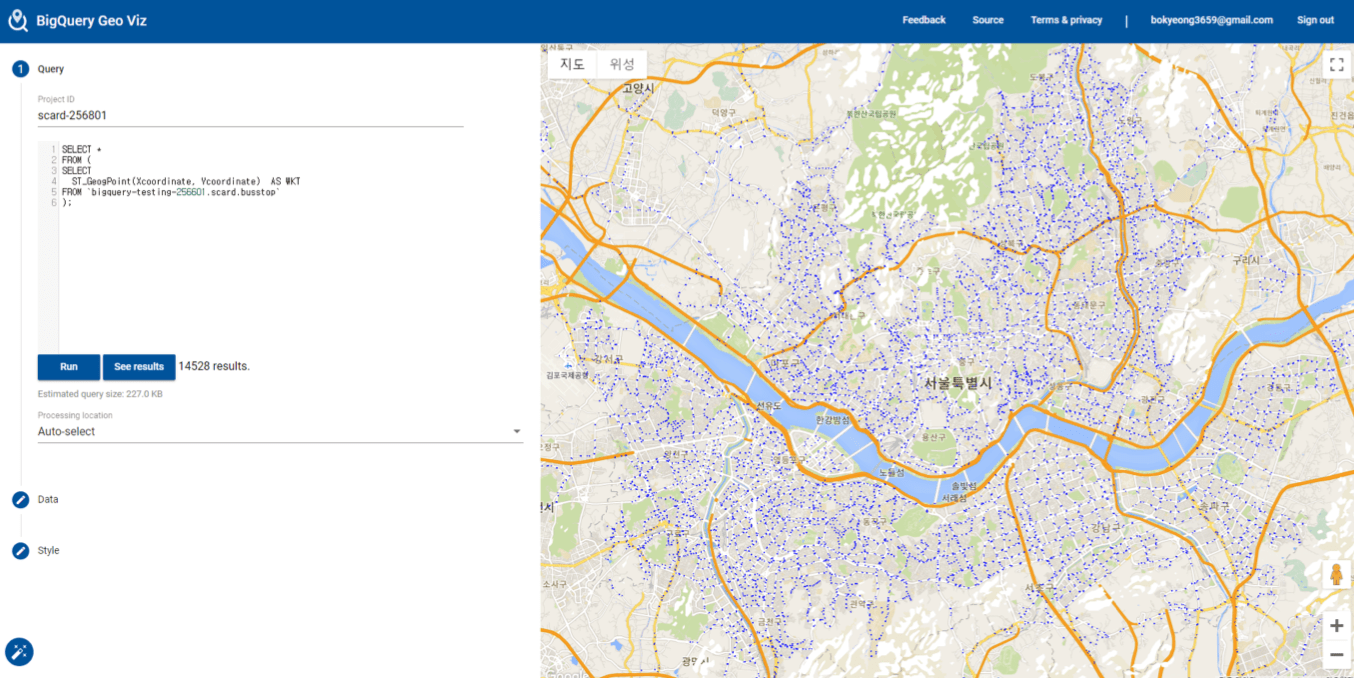Open the Processing location dropdown
This screenshot has width=1354, height=678.
(x=280, y=432)
